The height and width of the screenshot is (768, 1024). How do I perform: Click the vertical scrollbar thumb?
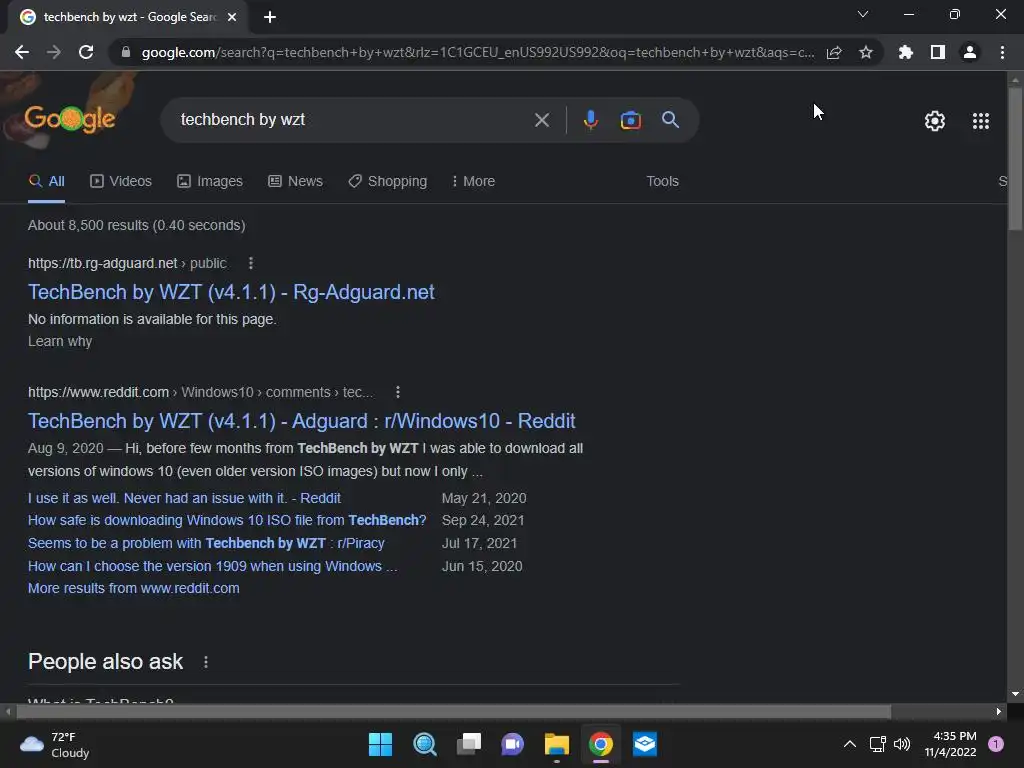click(1015, 157)
